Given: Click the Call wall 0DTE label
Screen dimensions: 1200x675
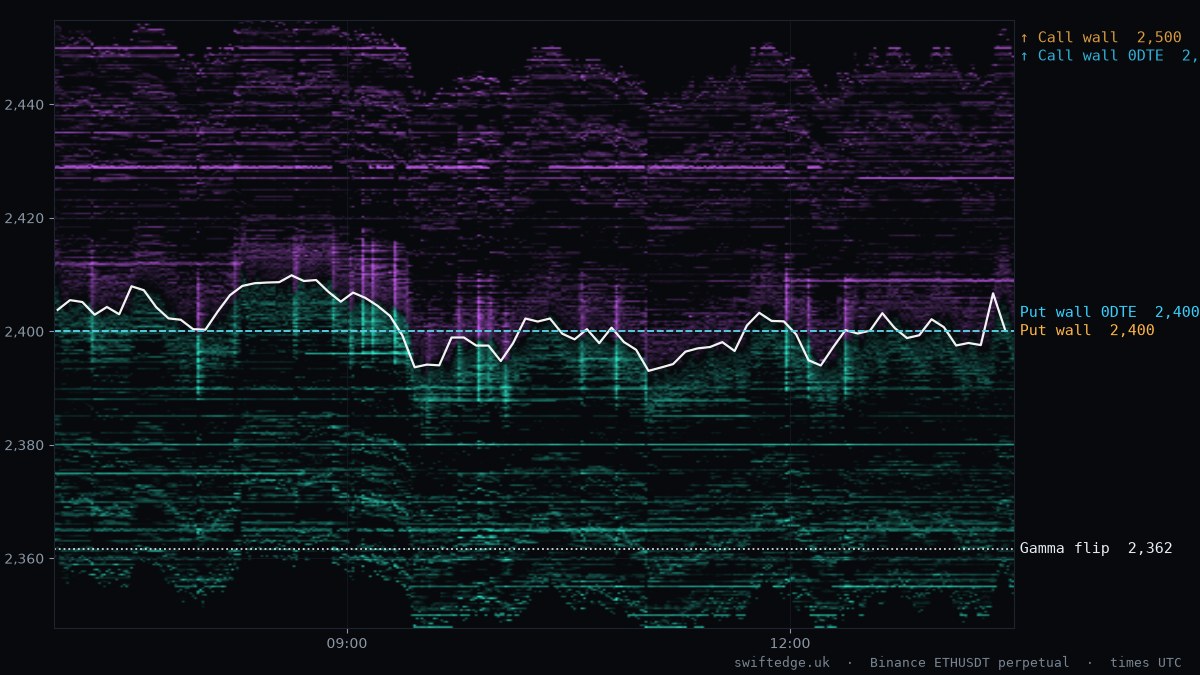Looking at the screenshot, I should coord(1109,56).
